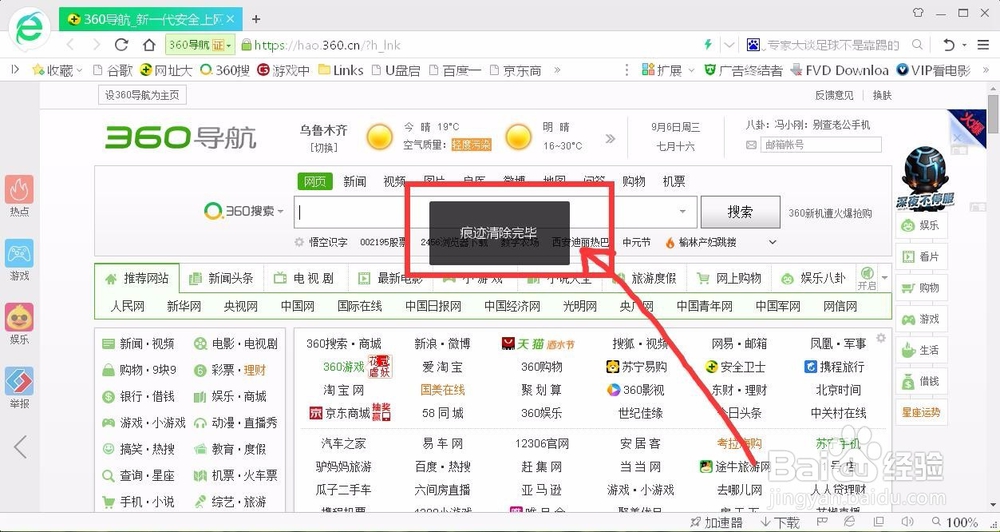Open a new tab with plus icon

[256, 19]
